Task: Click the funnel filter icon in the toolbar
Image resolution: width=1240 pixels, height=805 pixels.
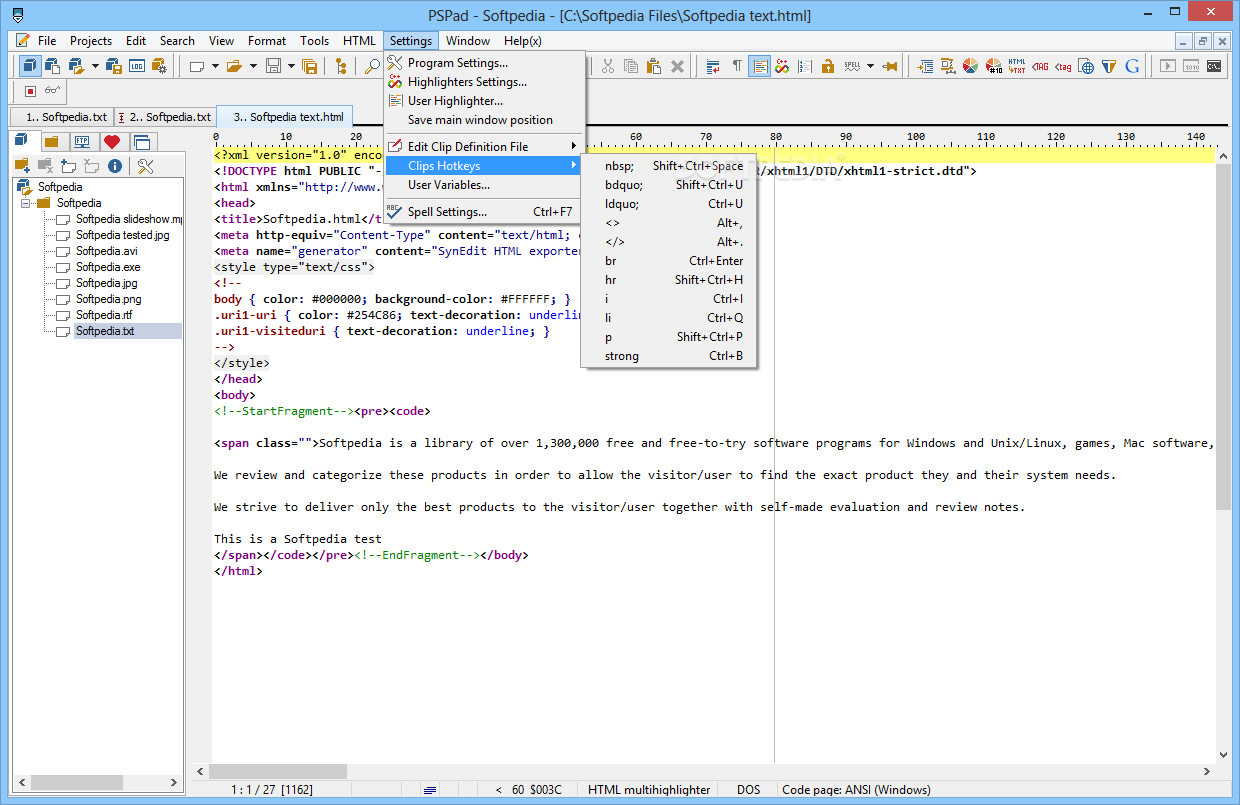Action: (1109, 66)
